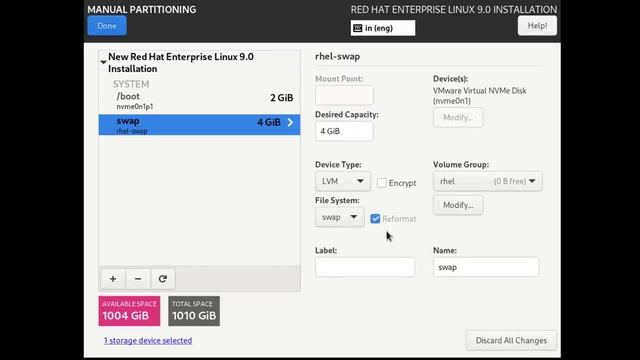640x360 pixels.
Task: Collapse New Red Hat Enterprise Linux 9.0 Installation
Action: [x=103, y=62]
